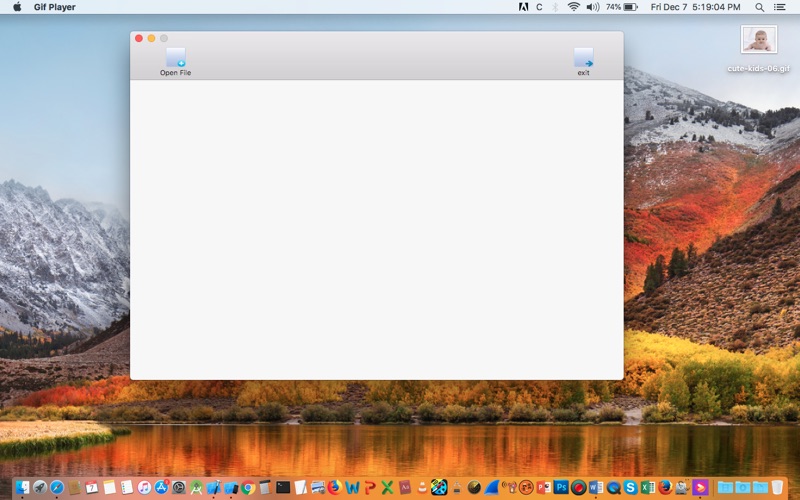
Task: Launch Google Chrome from the Dock
Action: (x=247, y=487)
